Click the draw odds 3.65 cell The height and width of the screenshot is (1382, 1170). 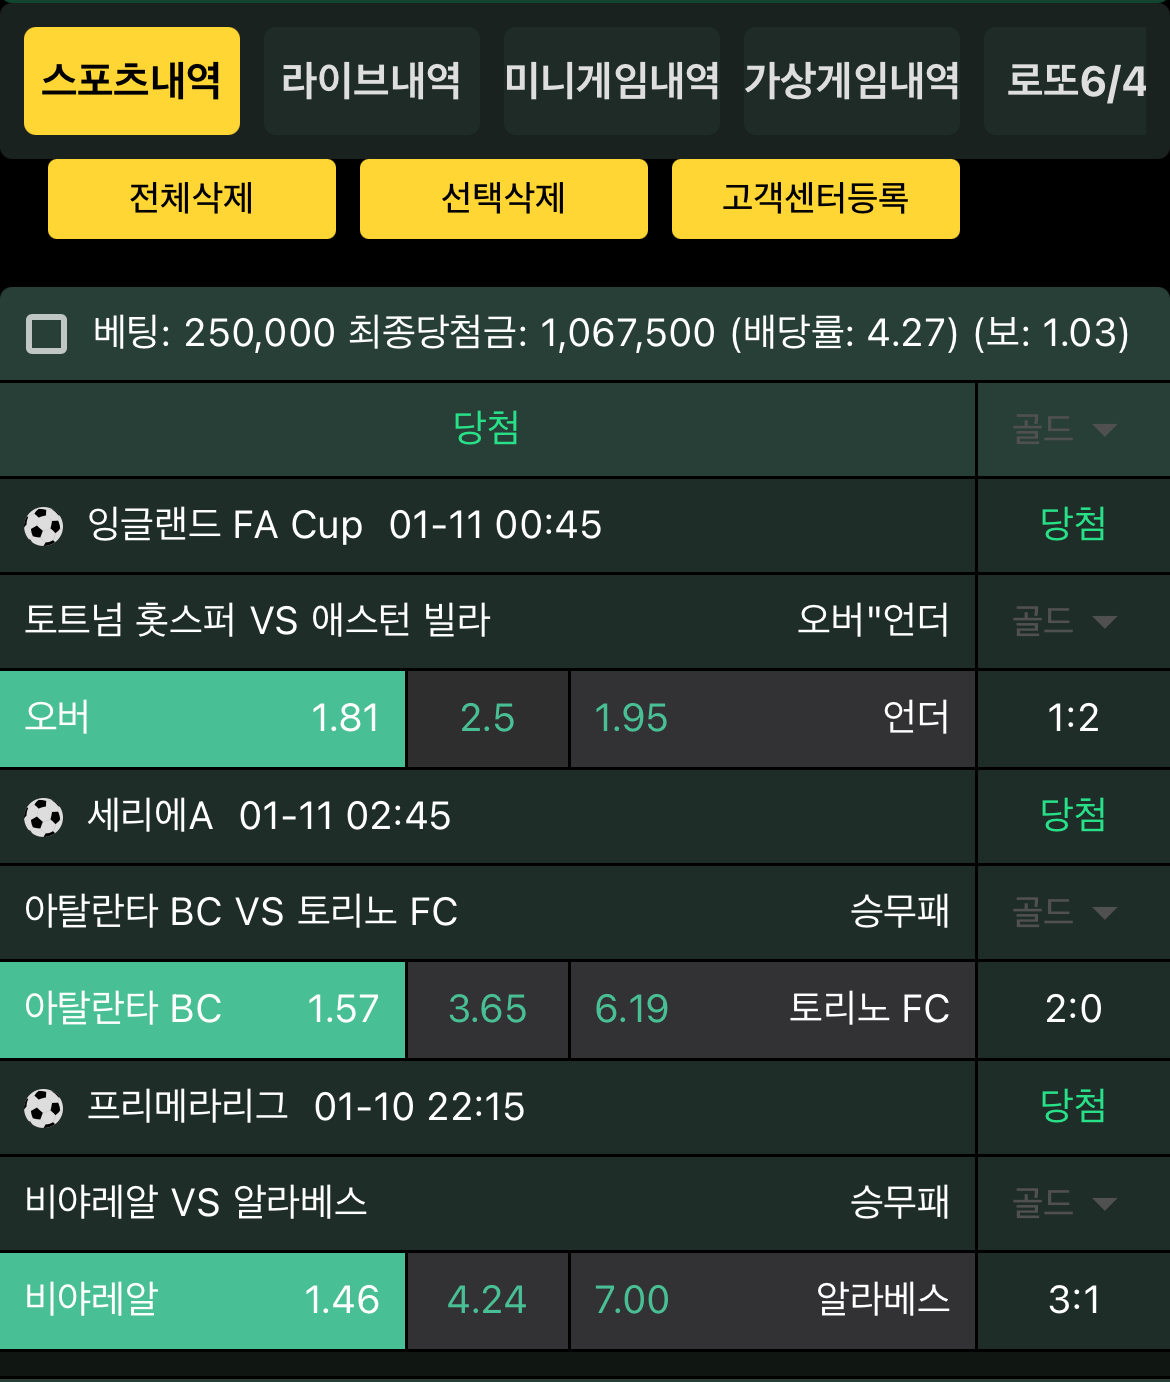click(487, 1010)
